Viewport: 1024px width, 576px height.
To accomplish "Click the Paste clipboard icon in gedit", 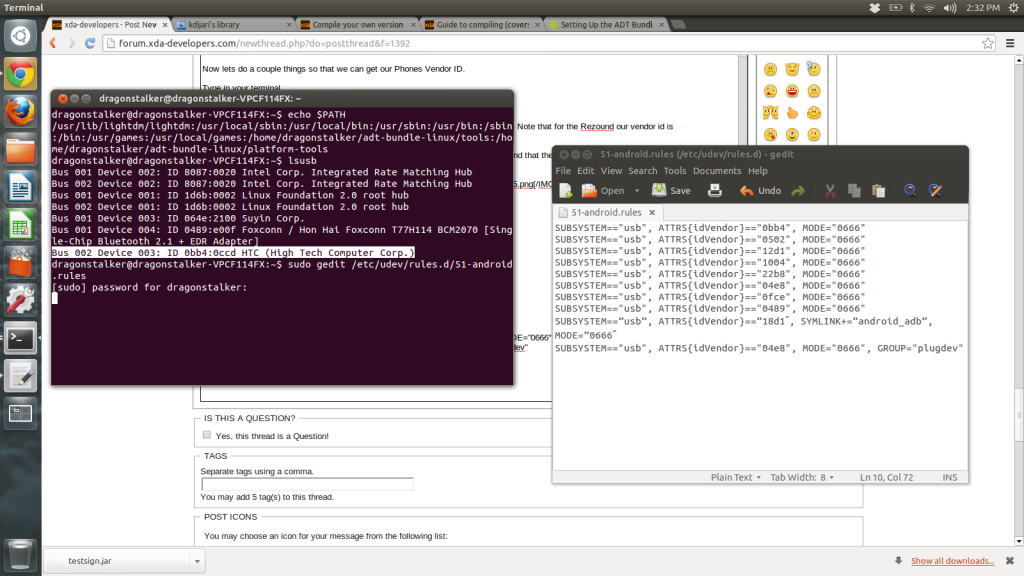I will point(879,191).
